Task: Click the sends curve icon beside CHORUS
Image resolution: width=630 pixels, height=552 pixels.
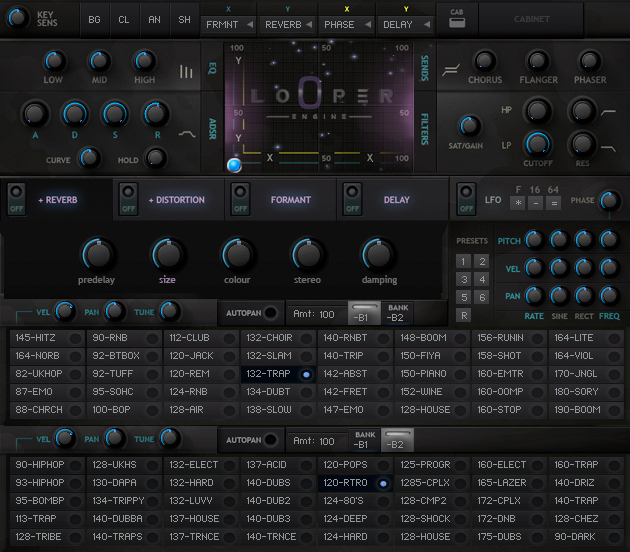Action: point(450,70)
